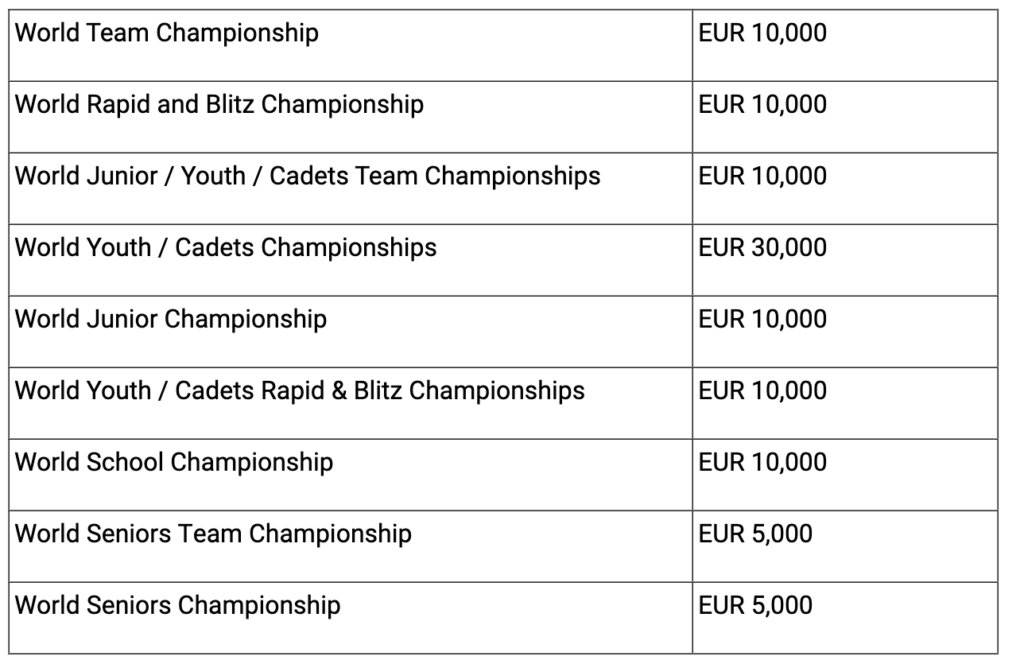
Task: Select World Junior / Youth / Cadets Team Championships
Action: point(350,189)
